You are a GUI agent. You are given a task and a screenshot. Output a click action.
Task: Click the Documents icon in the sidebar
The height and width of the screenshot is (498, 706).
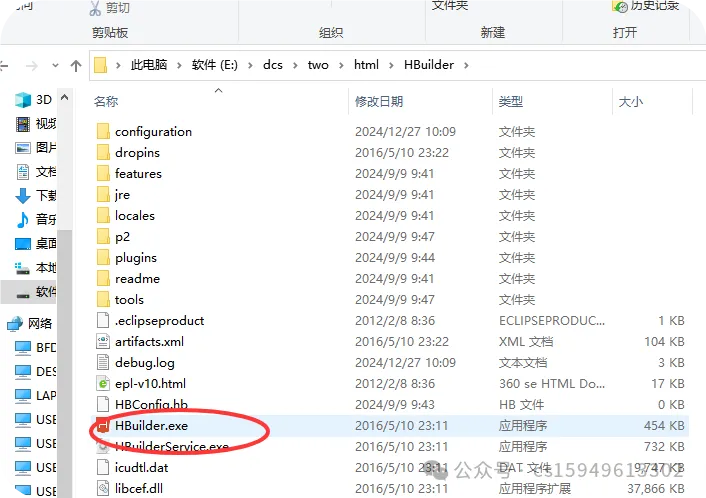[x=23, y=172]
